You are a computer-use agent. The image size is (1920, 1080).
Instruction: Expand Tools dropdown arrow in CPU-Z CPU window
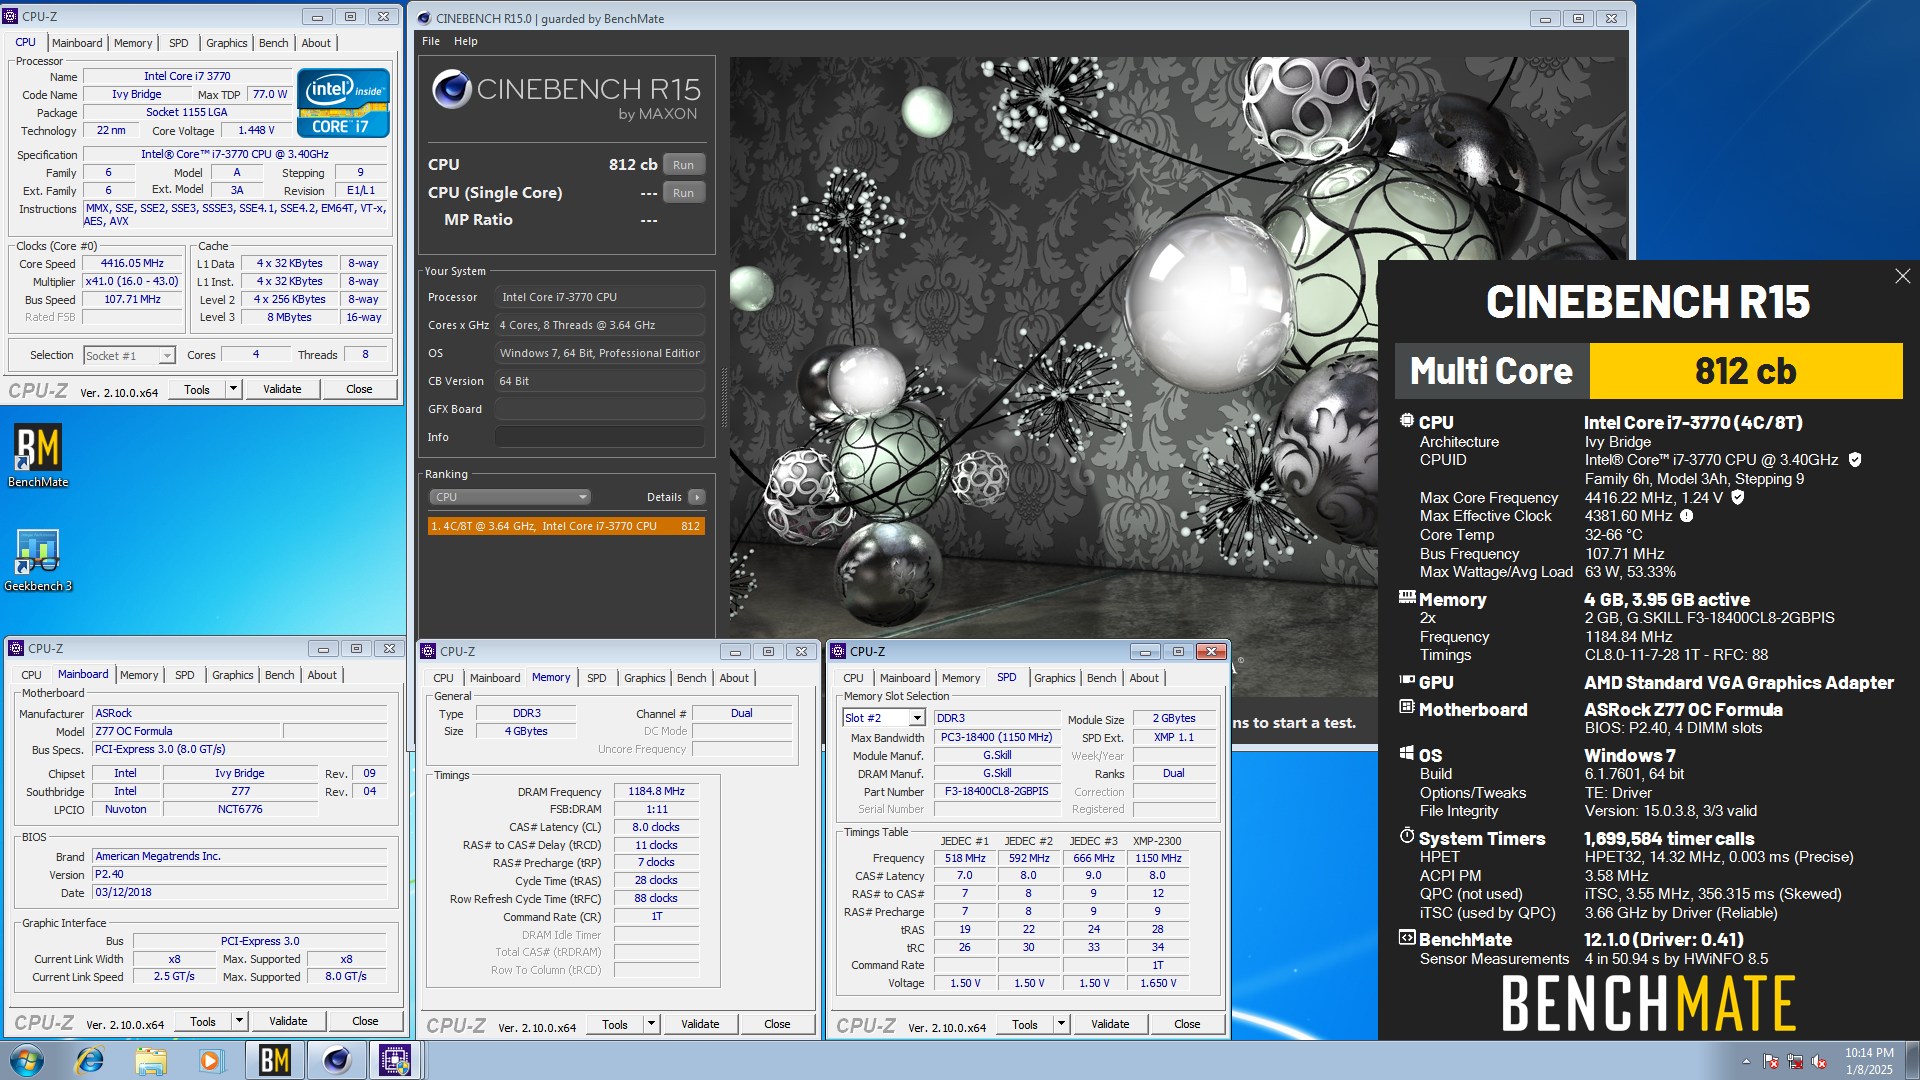pyautogui.click(x=233, y=389)
